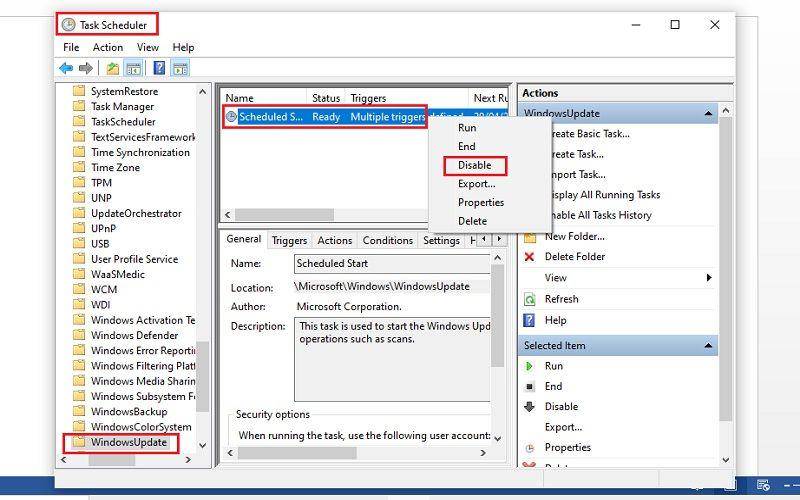Click the Name column header

pyautogui.click(x=264, y=98)
